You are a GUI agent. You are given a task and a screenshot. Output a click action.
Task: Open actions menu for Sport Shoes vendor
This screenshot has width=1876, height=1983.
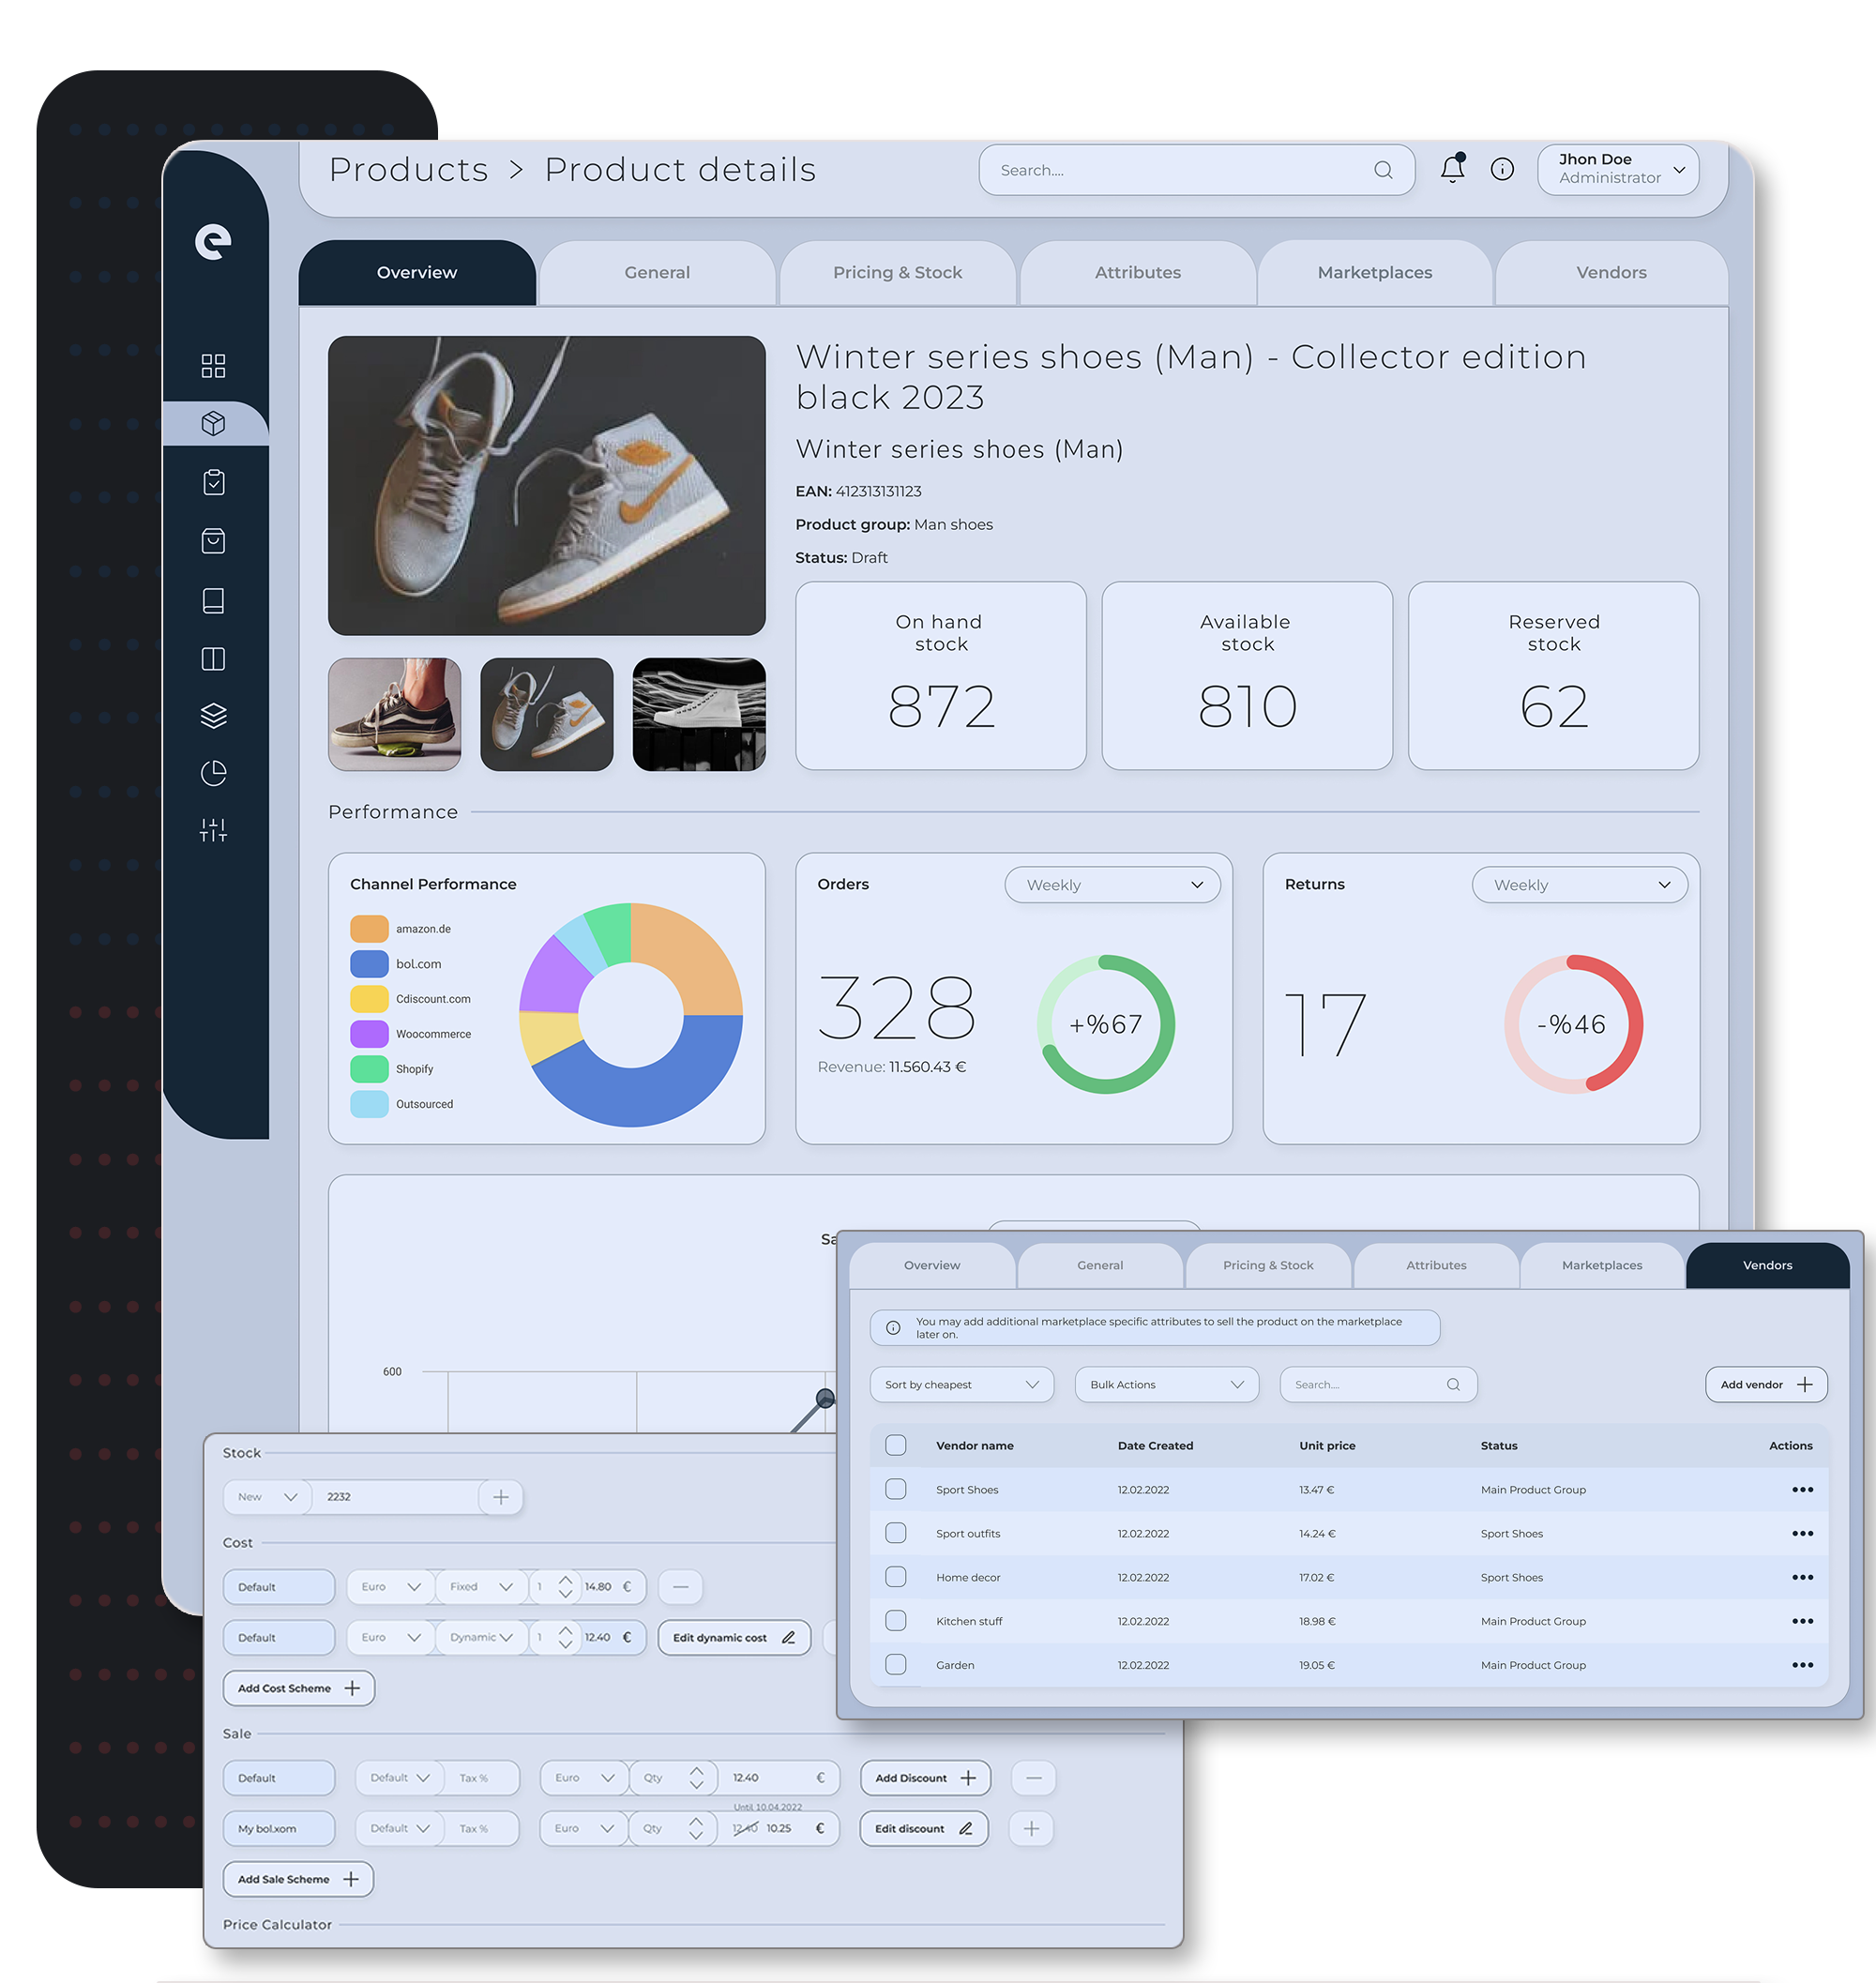tap(1802, 1489)
